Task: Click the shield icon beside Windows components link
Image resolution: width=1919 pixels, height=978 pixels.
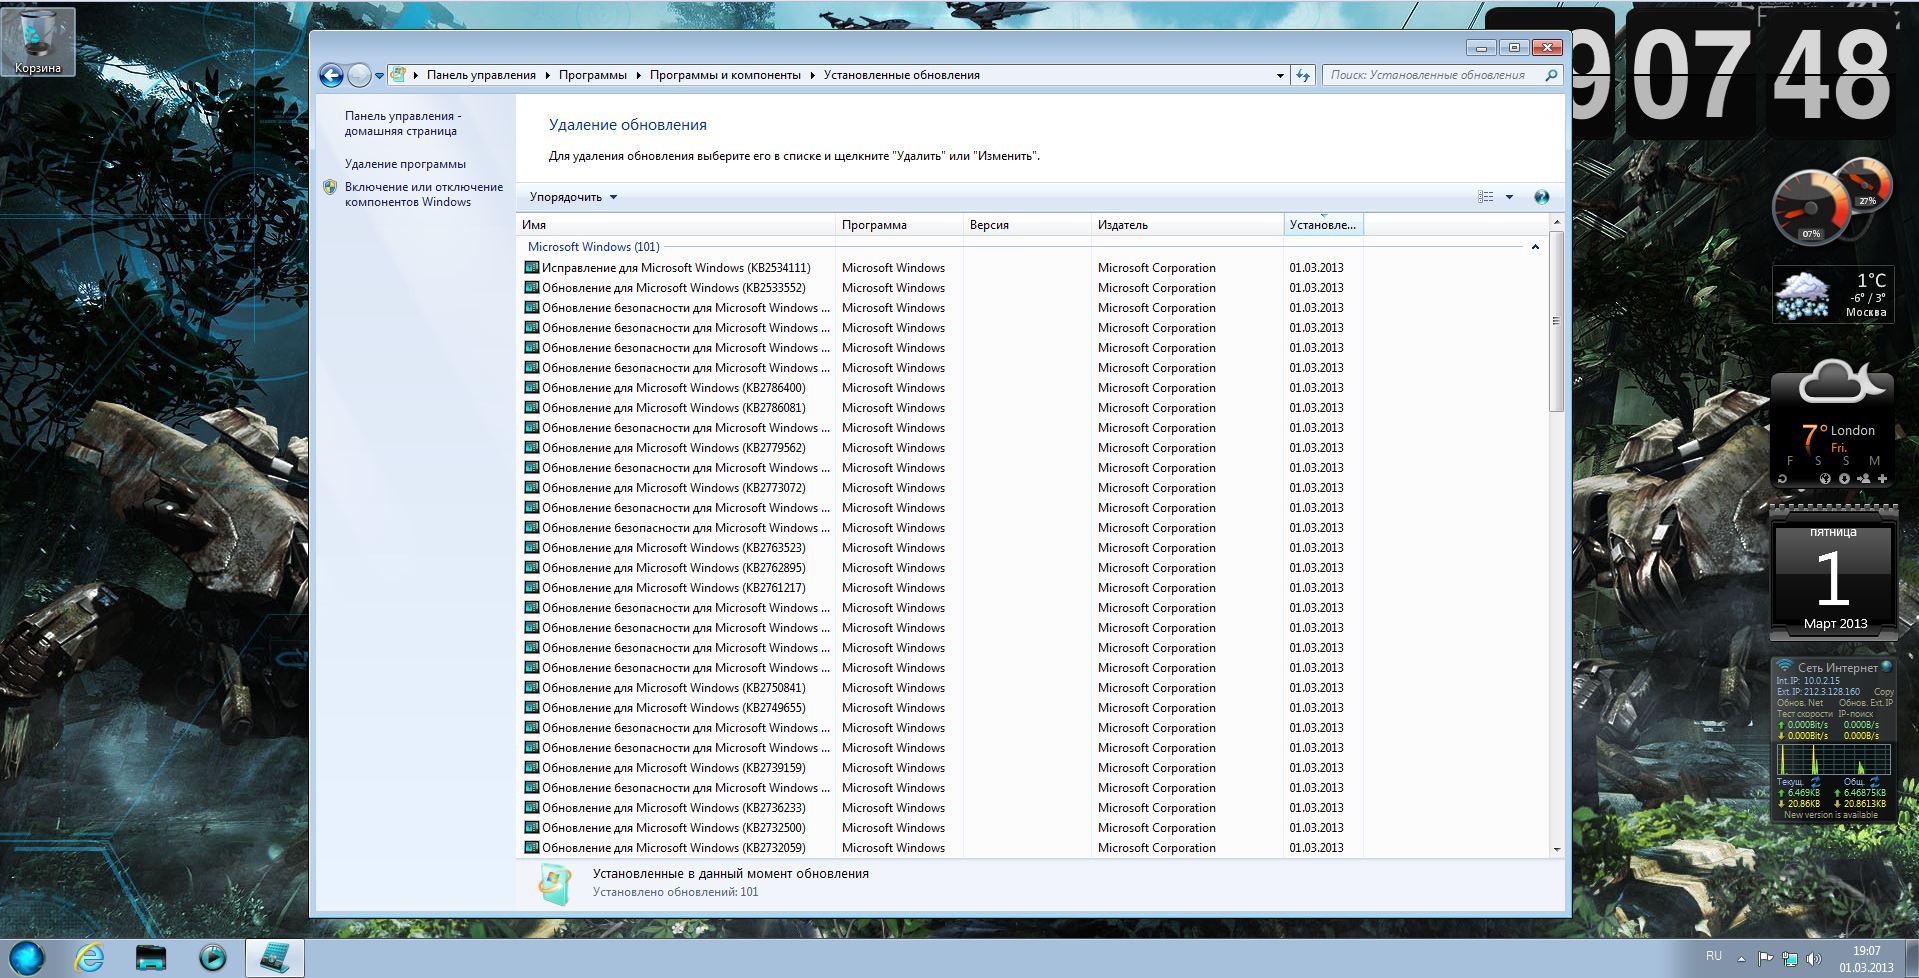Action: (331, 187)
